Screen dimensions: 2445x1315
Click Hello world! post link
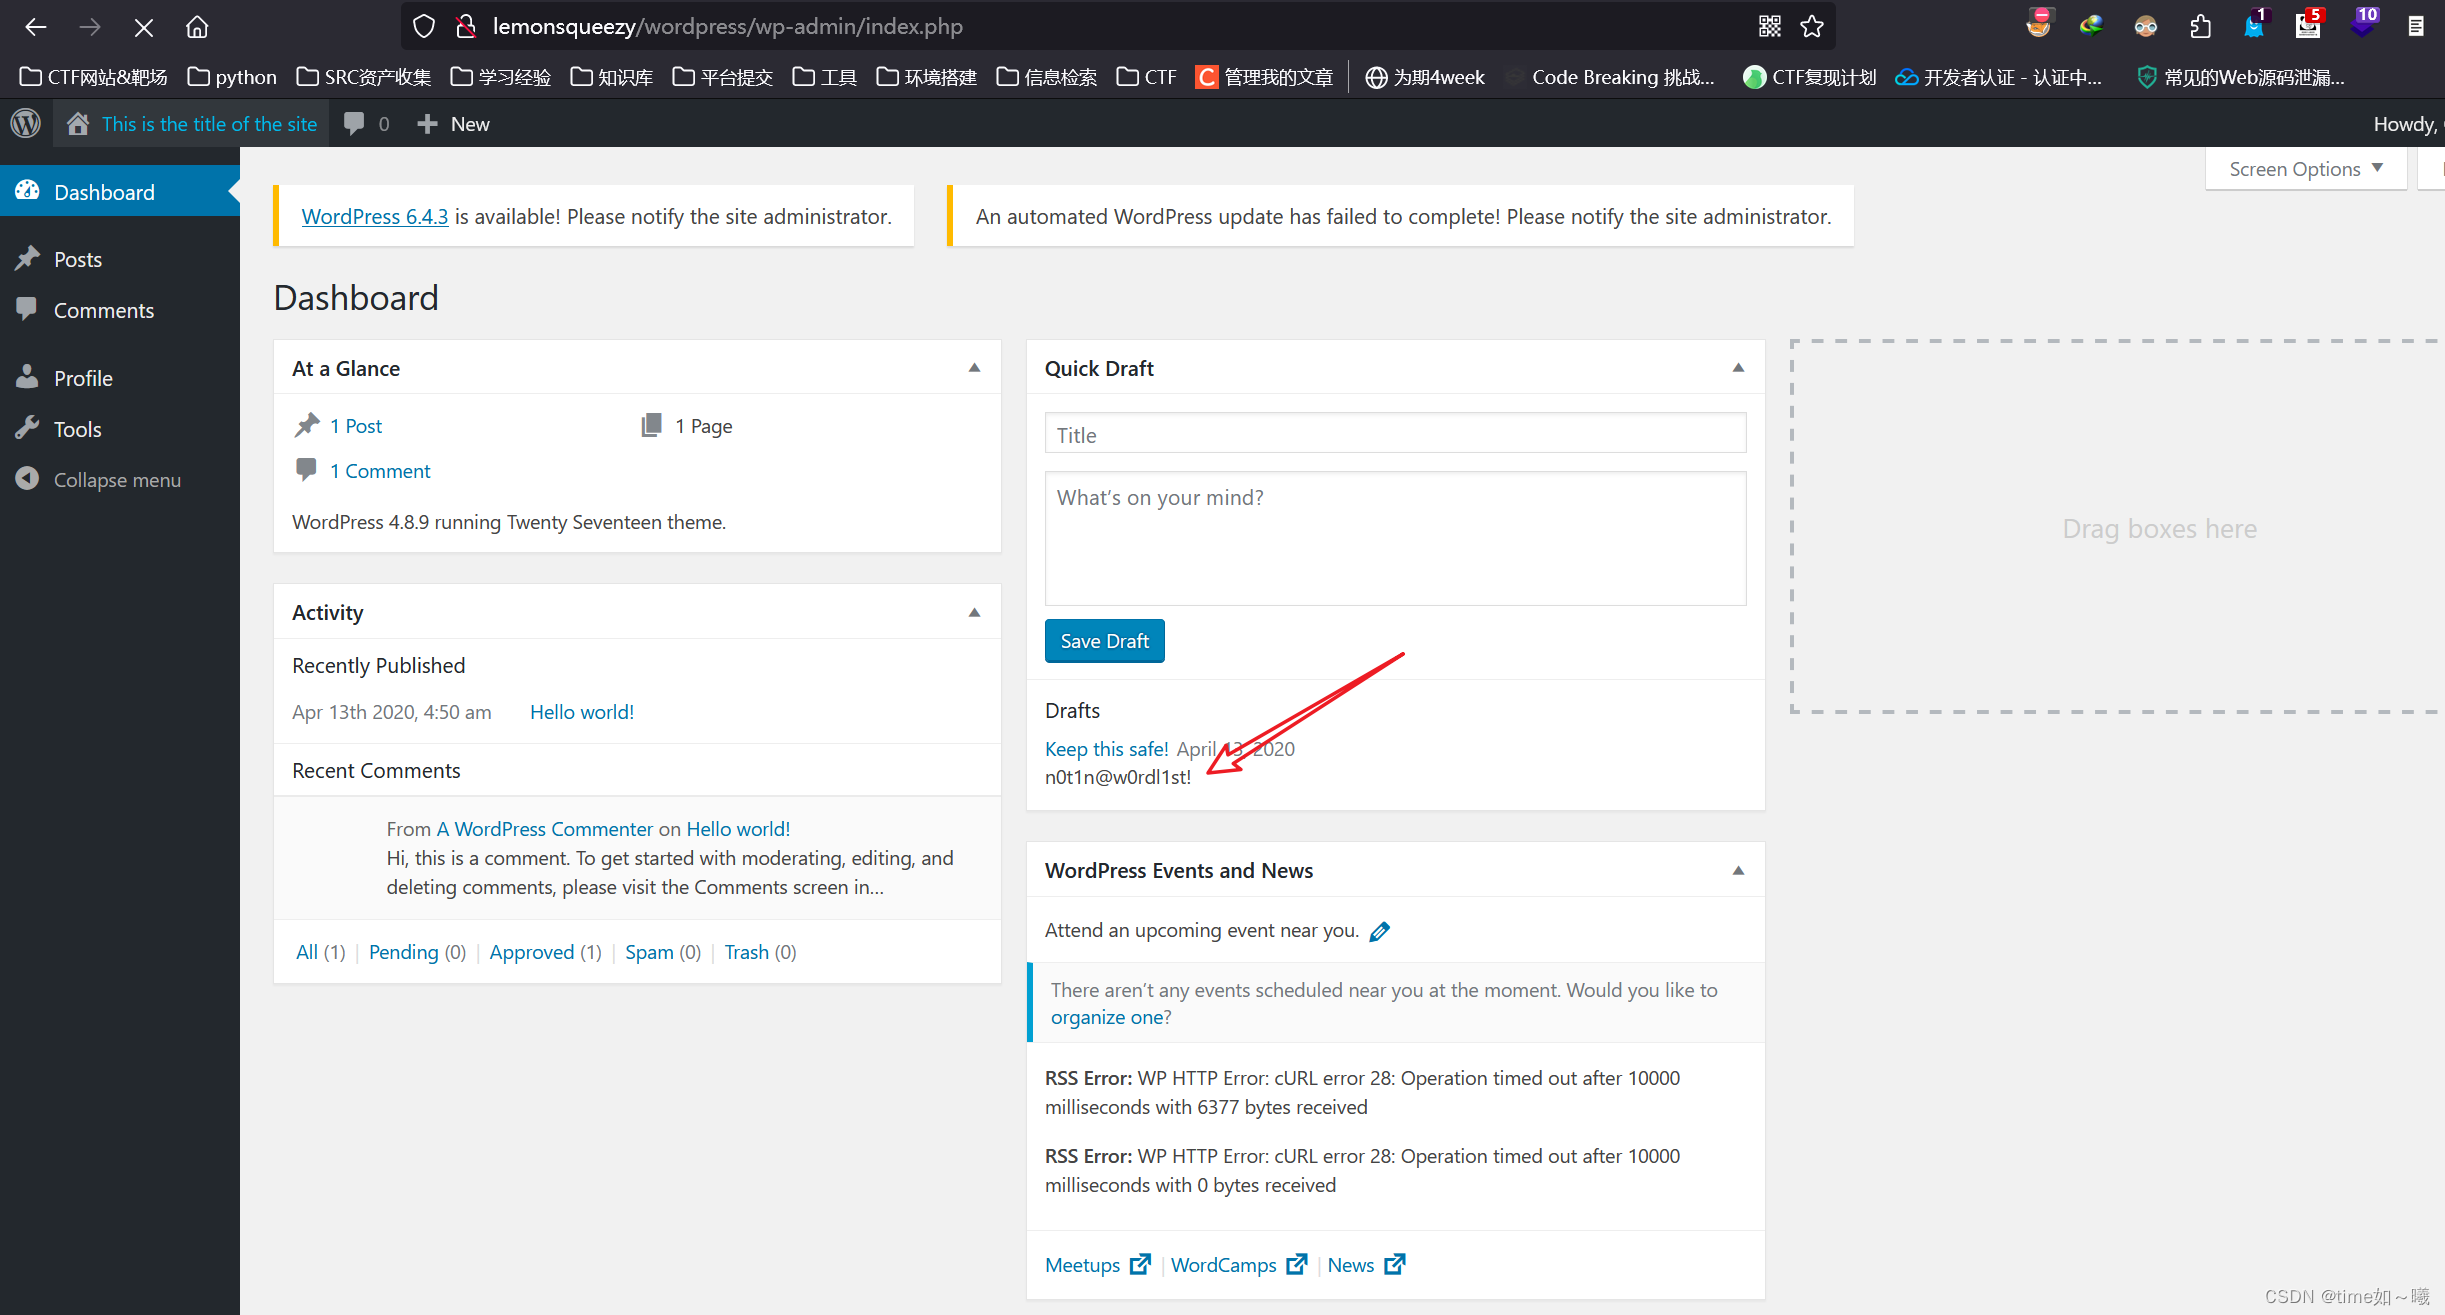pyautogui.click(x=581, y=709)
